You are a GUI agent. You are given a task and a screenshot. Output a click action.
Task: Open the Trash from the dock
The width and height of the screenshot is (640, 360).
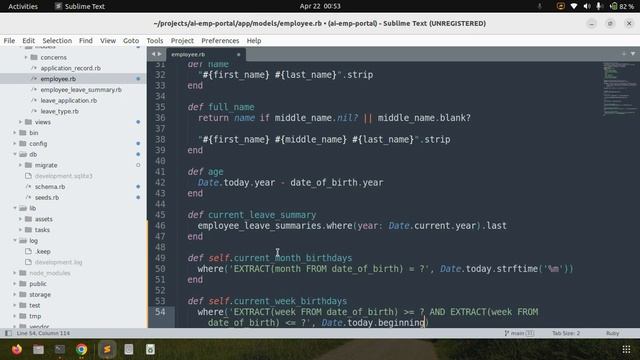click(x=150, y=349)
